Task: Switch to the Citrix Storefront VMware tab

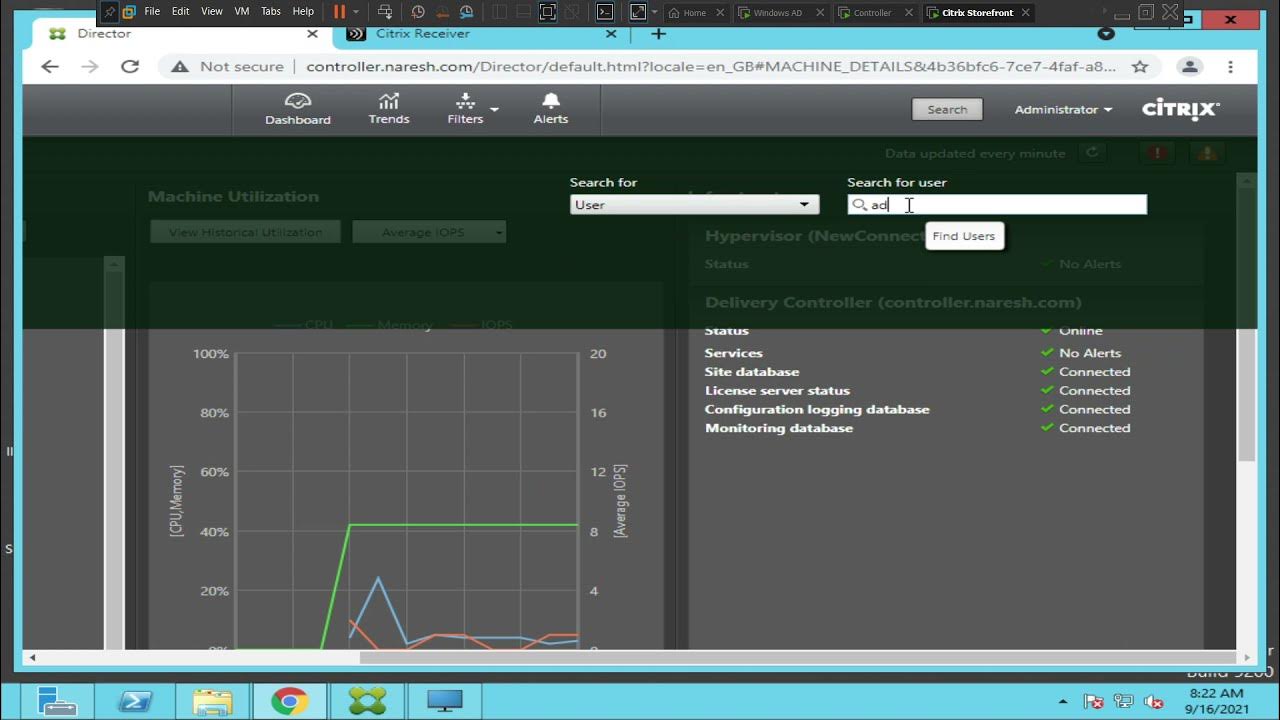Action: (x=977, y=13)
